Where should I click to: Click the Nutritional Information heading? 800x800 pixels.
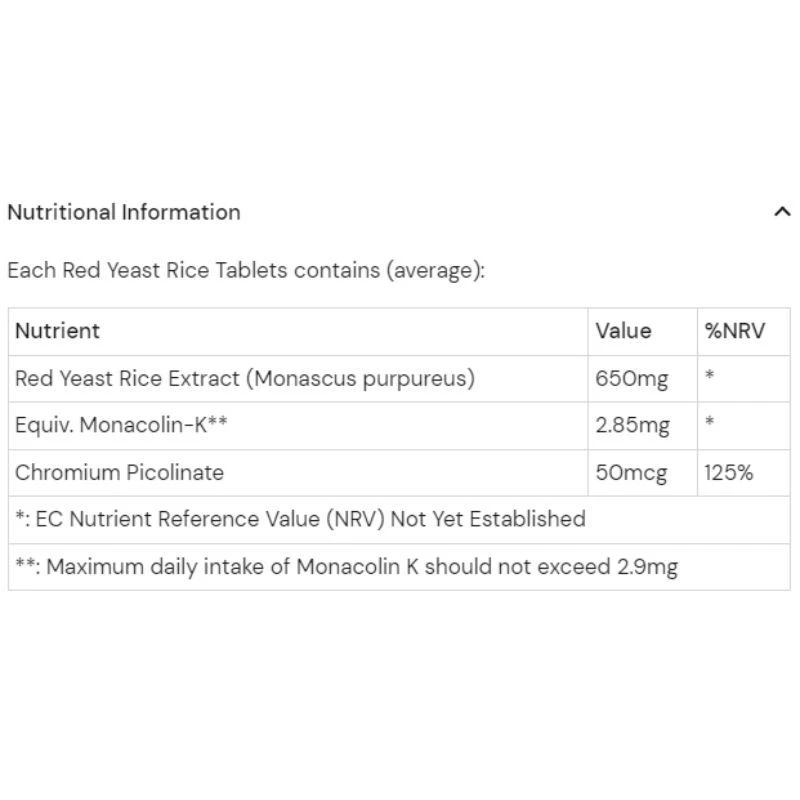click(123, 212)
